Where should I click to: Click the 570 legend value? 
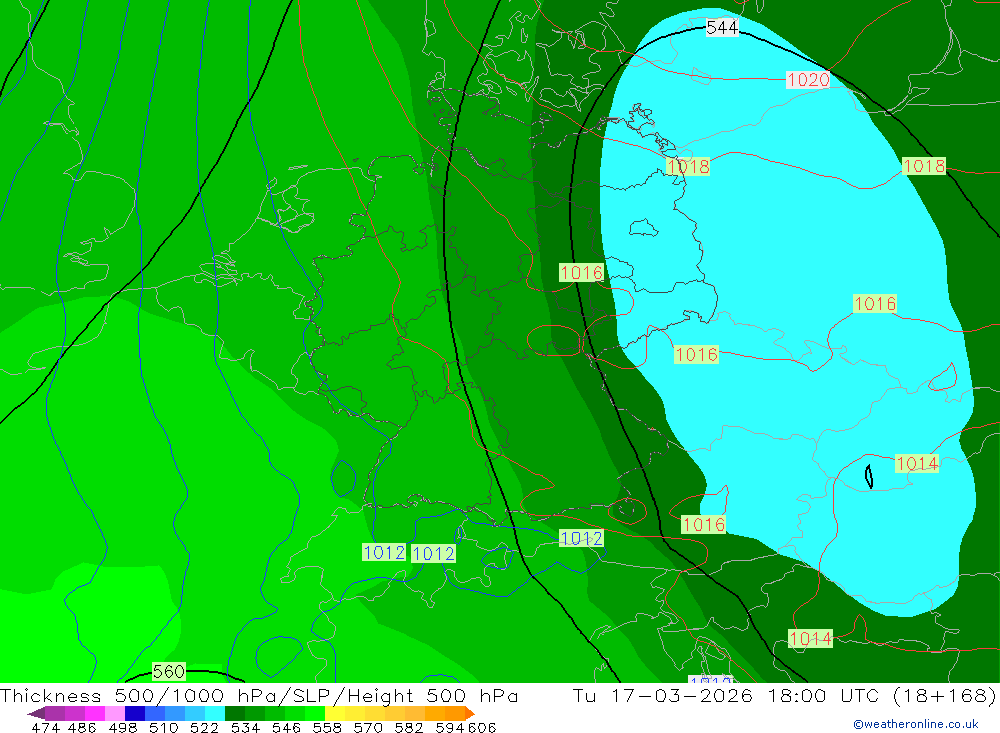[367, 727]
